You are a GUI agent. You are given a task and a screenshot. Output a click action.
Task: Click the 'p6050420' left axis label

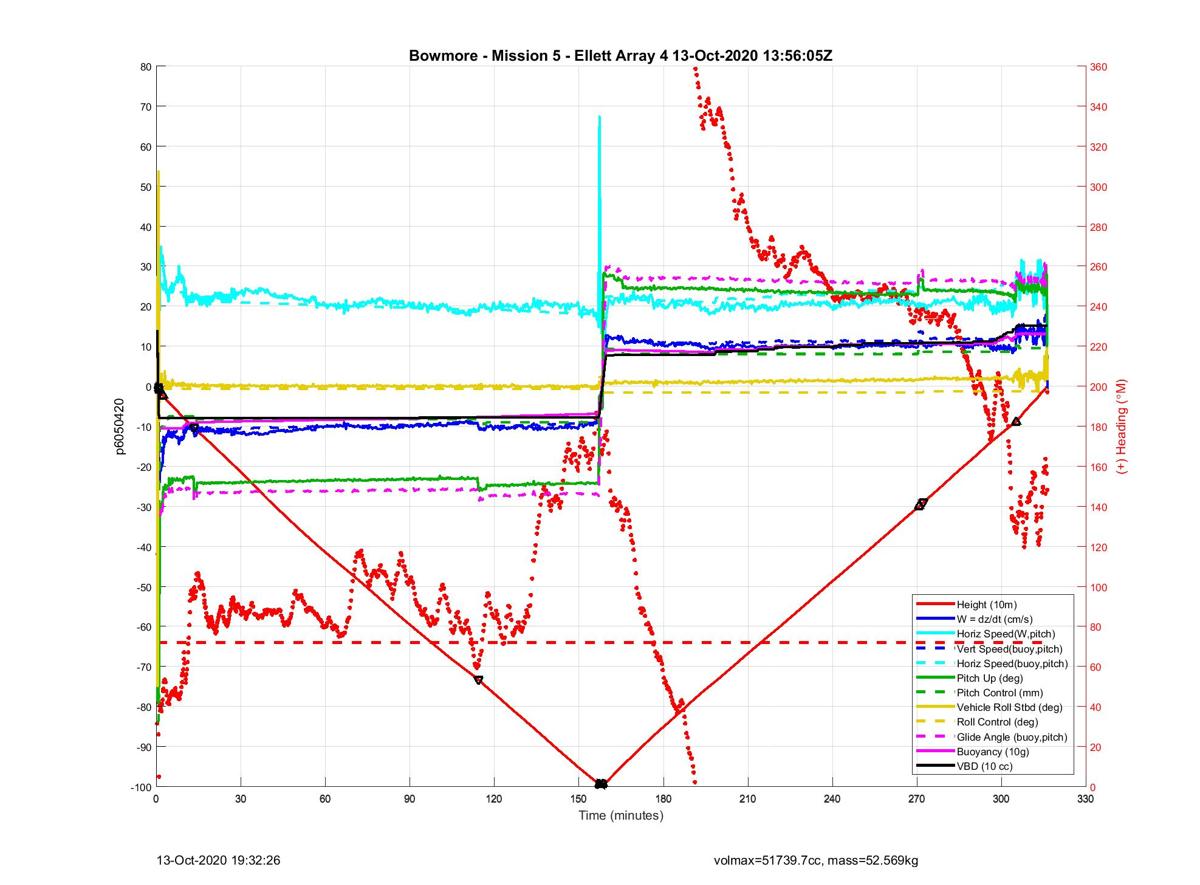click(x=121, y=427)
